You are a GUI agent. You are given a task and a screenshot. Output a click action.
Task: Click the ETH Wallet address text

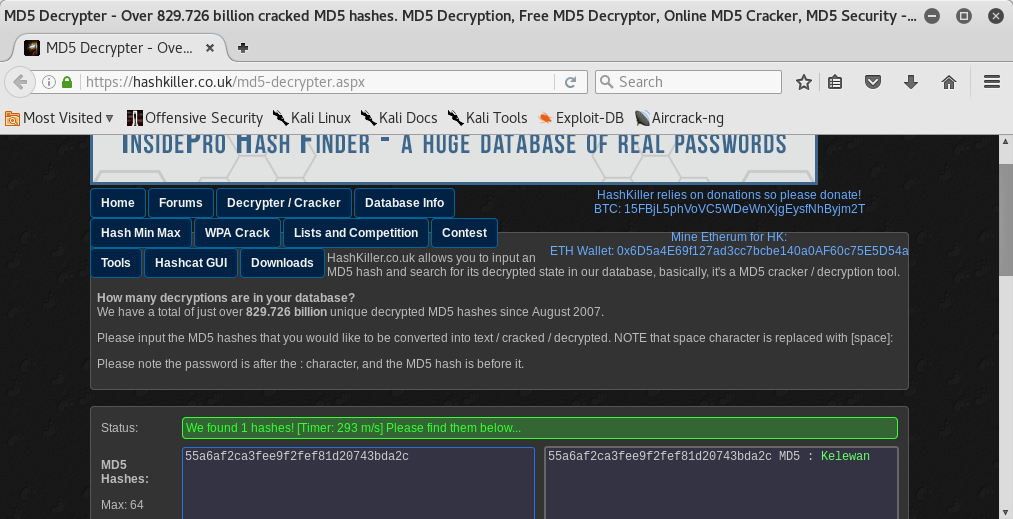pos(729,251)
